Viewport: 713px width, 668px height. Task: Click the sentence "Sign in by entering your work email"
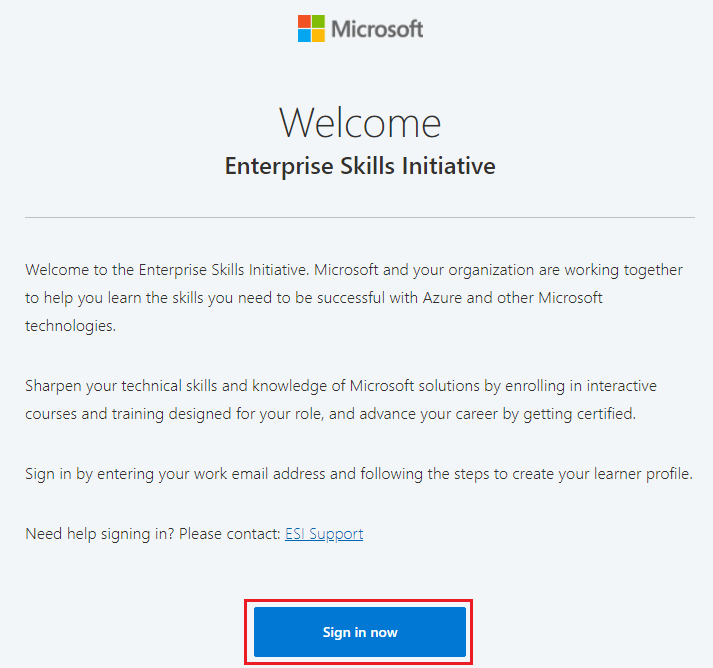[x=358, y=473]
